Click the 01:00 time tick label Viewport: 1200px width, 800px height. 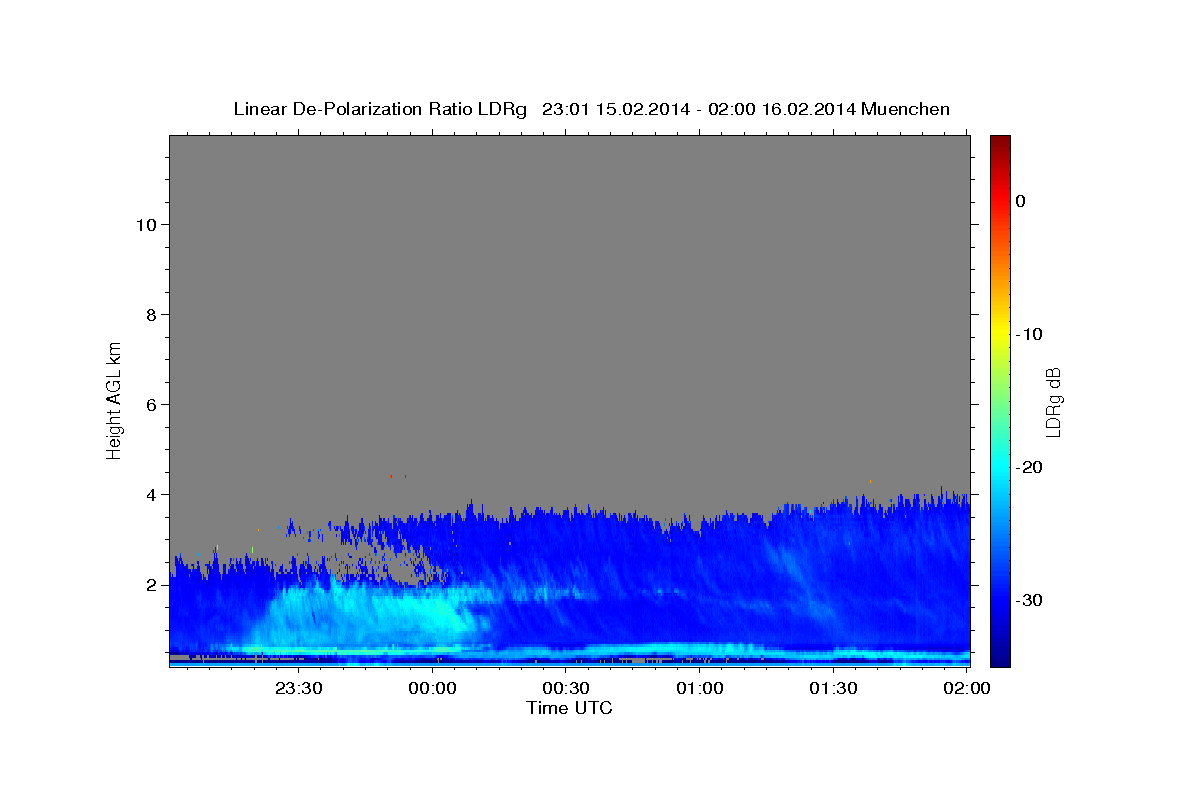pos(700,688)
